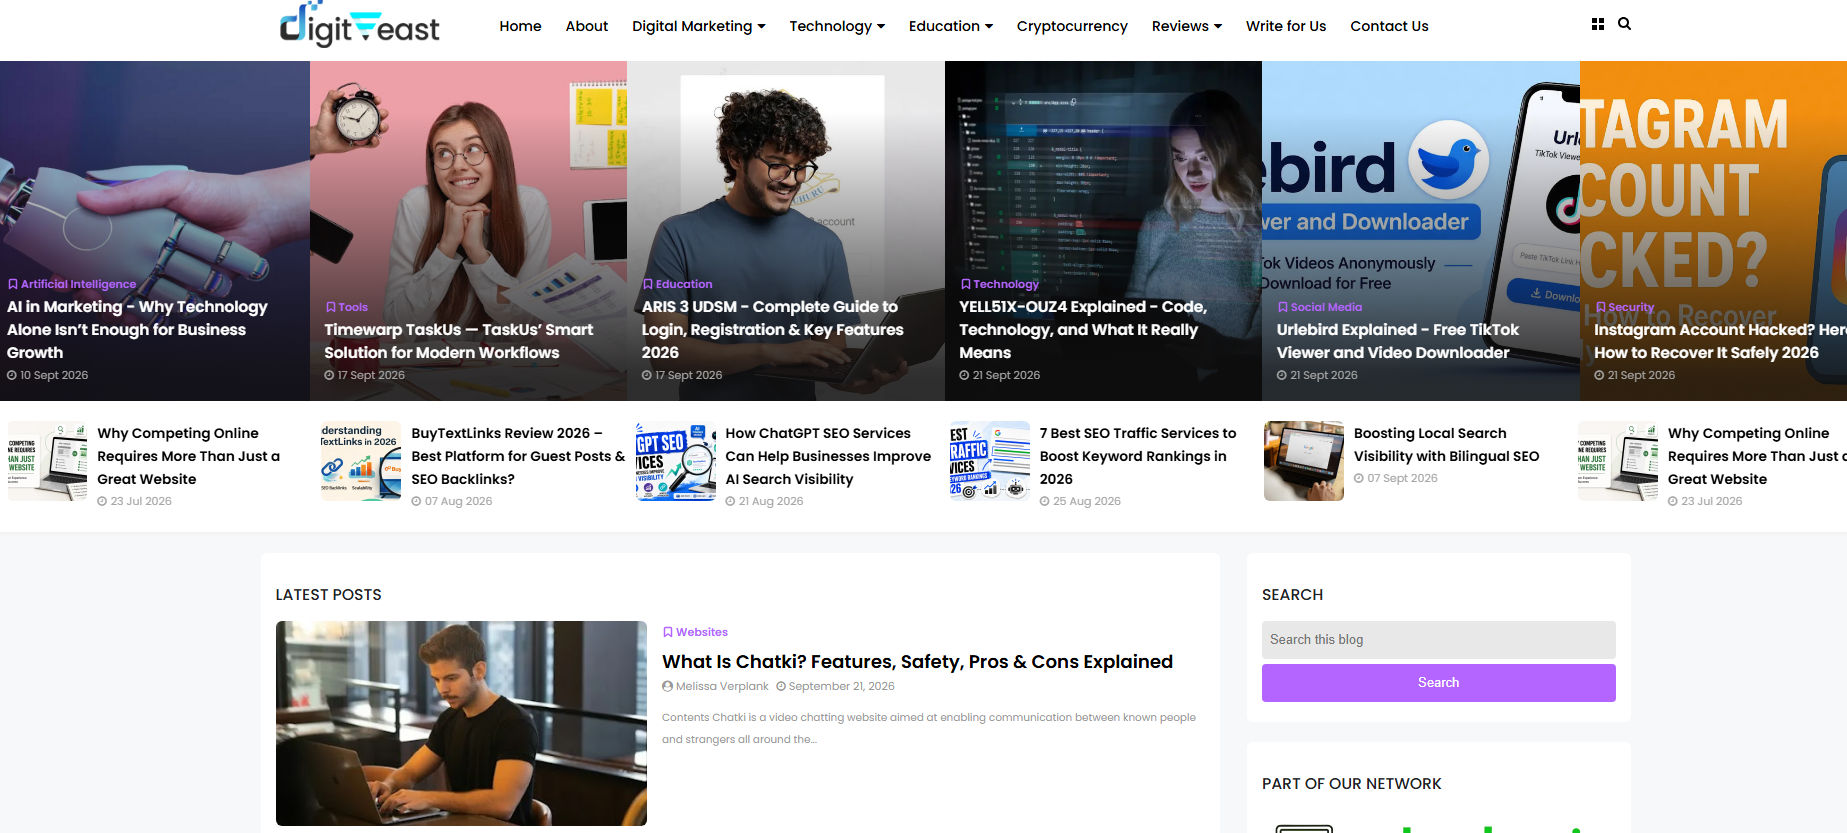Focus the 'Search this blog' field

tap(1438, 639)
